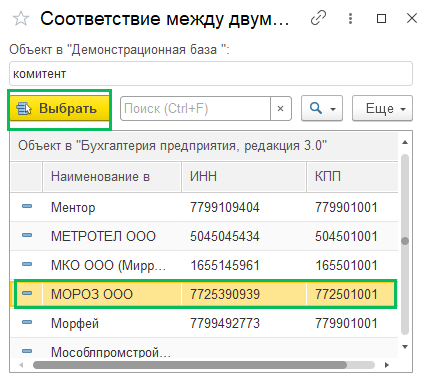The height and width of the screenshot is (378, 423).
Task: Click ИНН cell 1655145961
Action: [x=225, y=265]
